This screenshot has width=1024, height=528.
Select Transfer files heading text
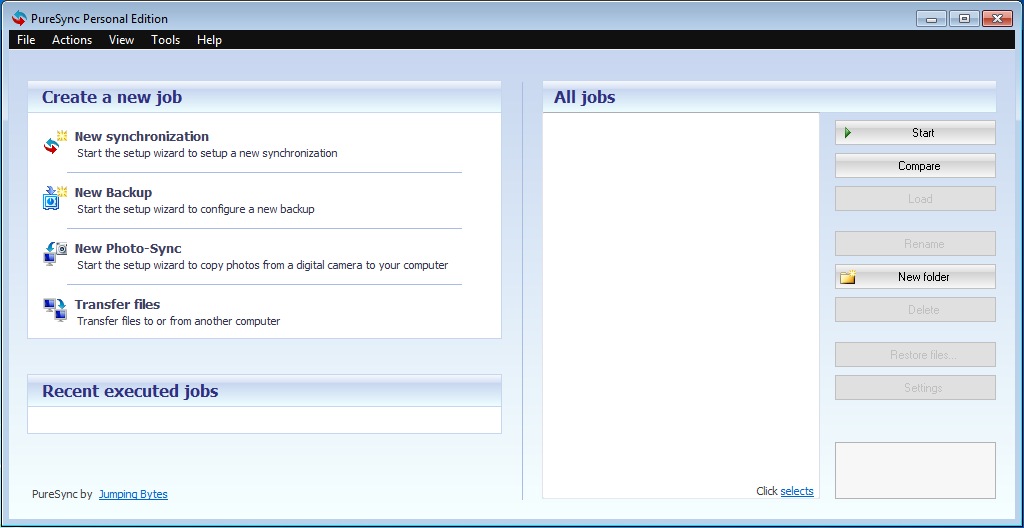[x=117, y=305]
